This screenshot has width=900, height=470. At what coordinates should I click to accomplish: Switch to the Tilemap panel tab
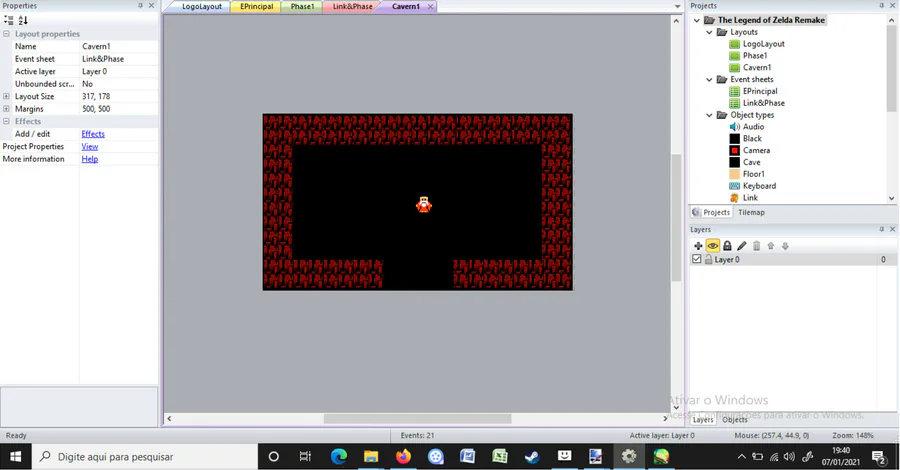751,212
